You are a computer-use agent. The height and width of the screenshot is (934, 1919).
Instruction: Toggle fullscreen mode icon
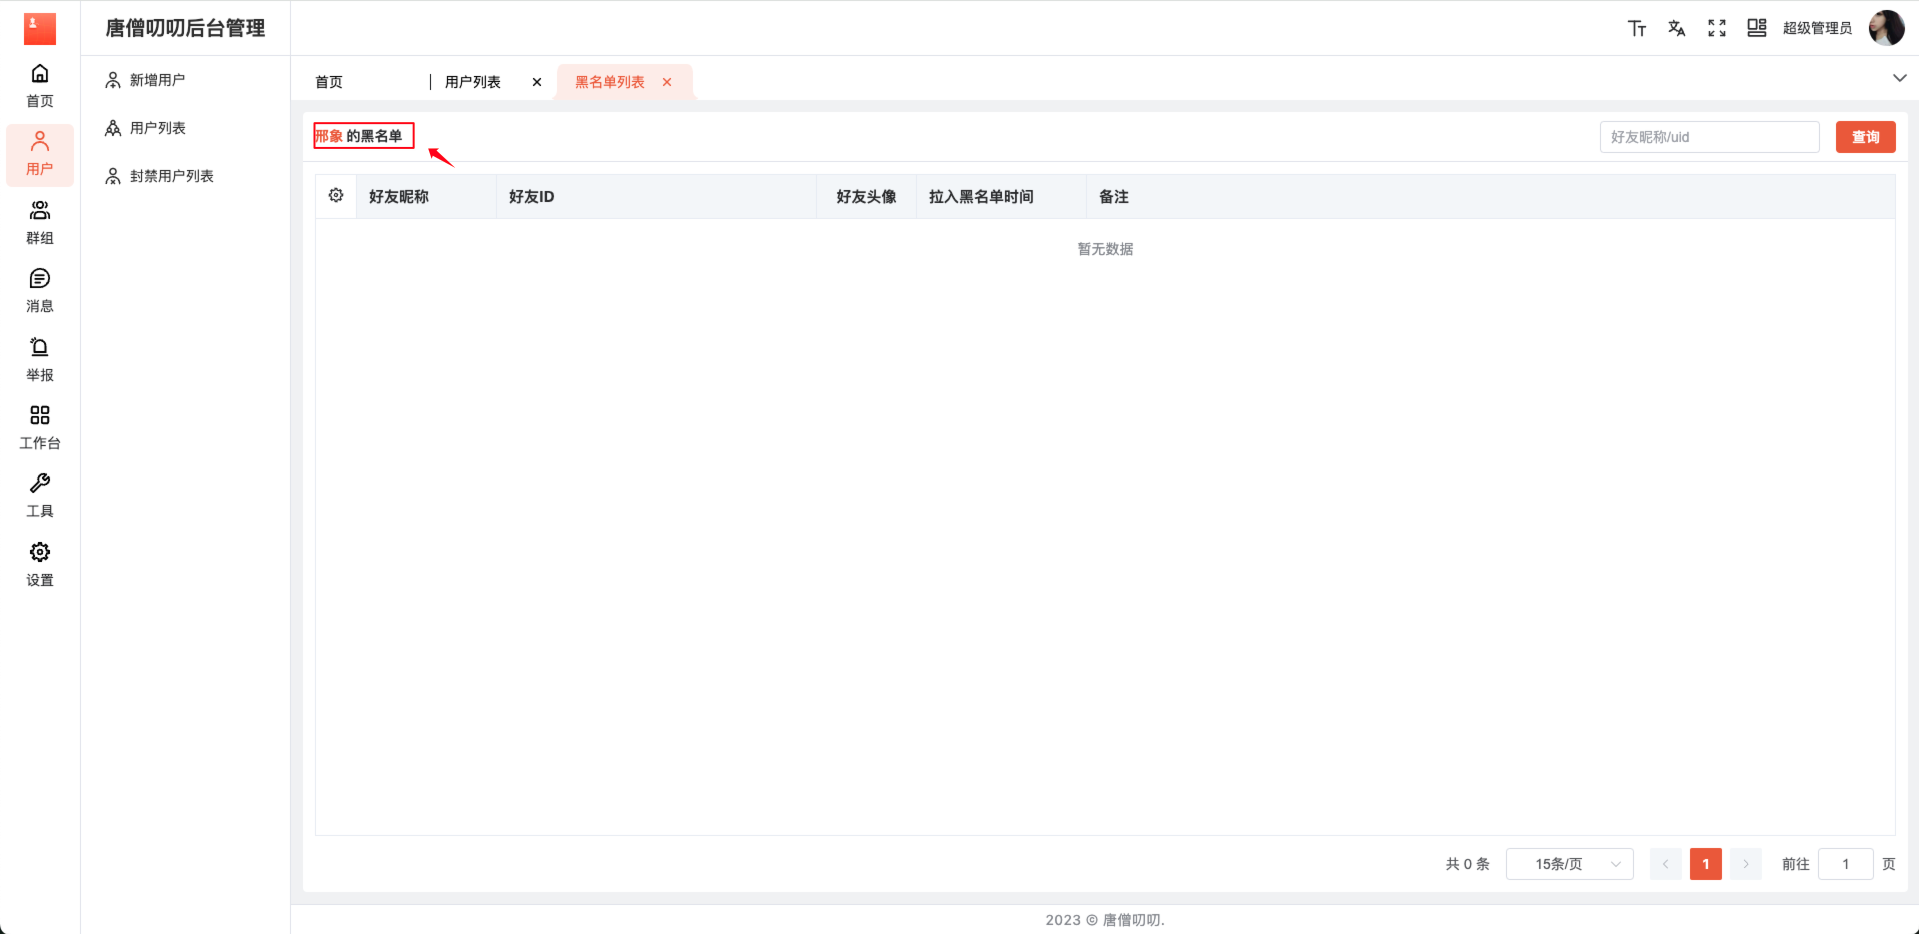[x=1716, y=28]
